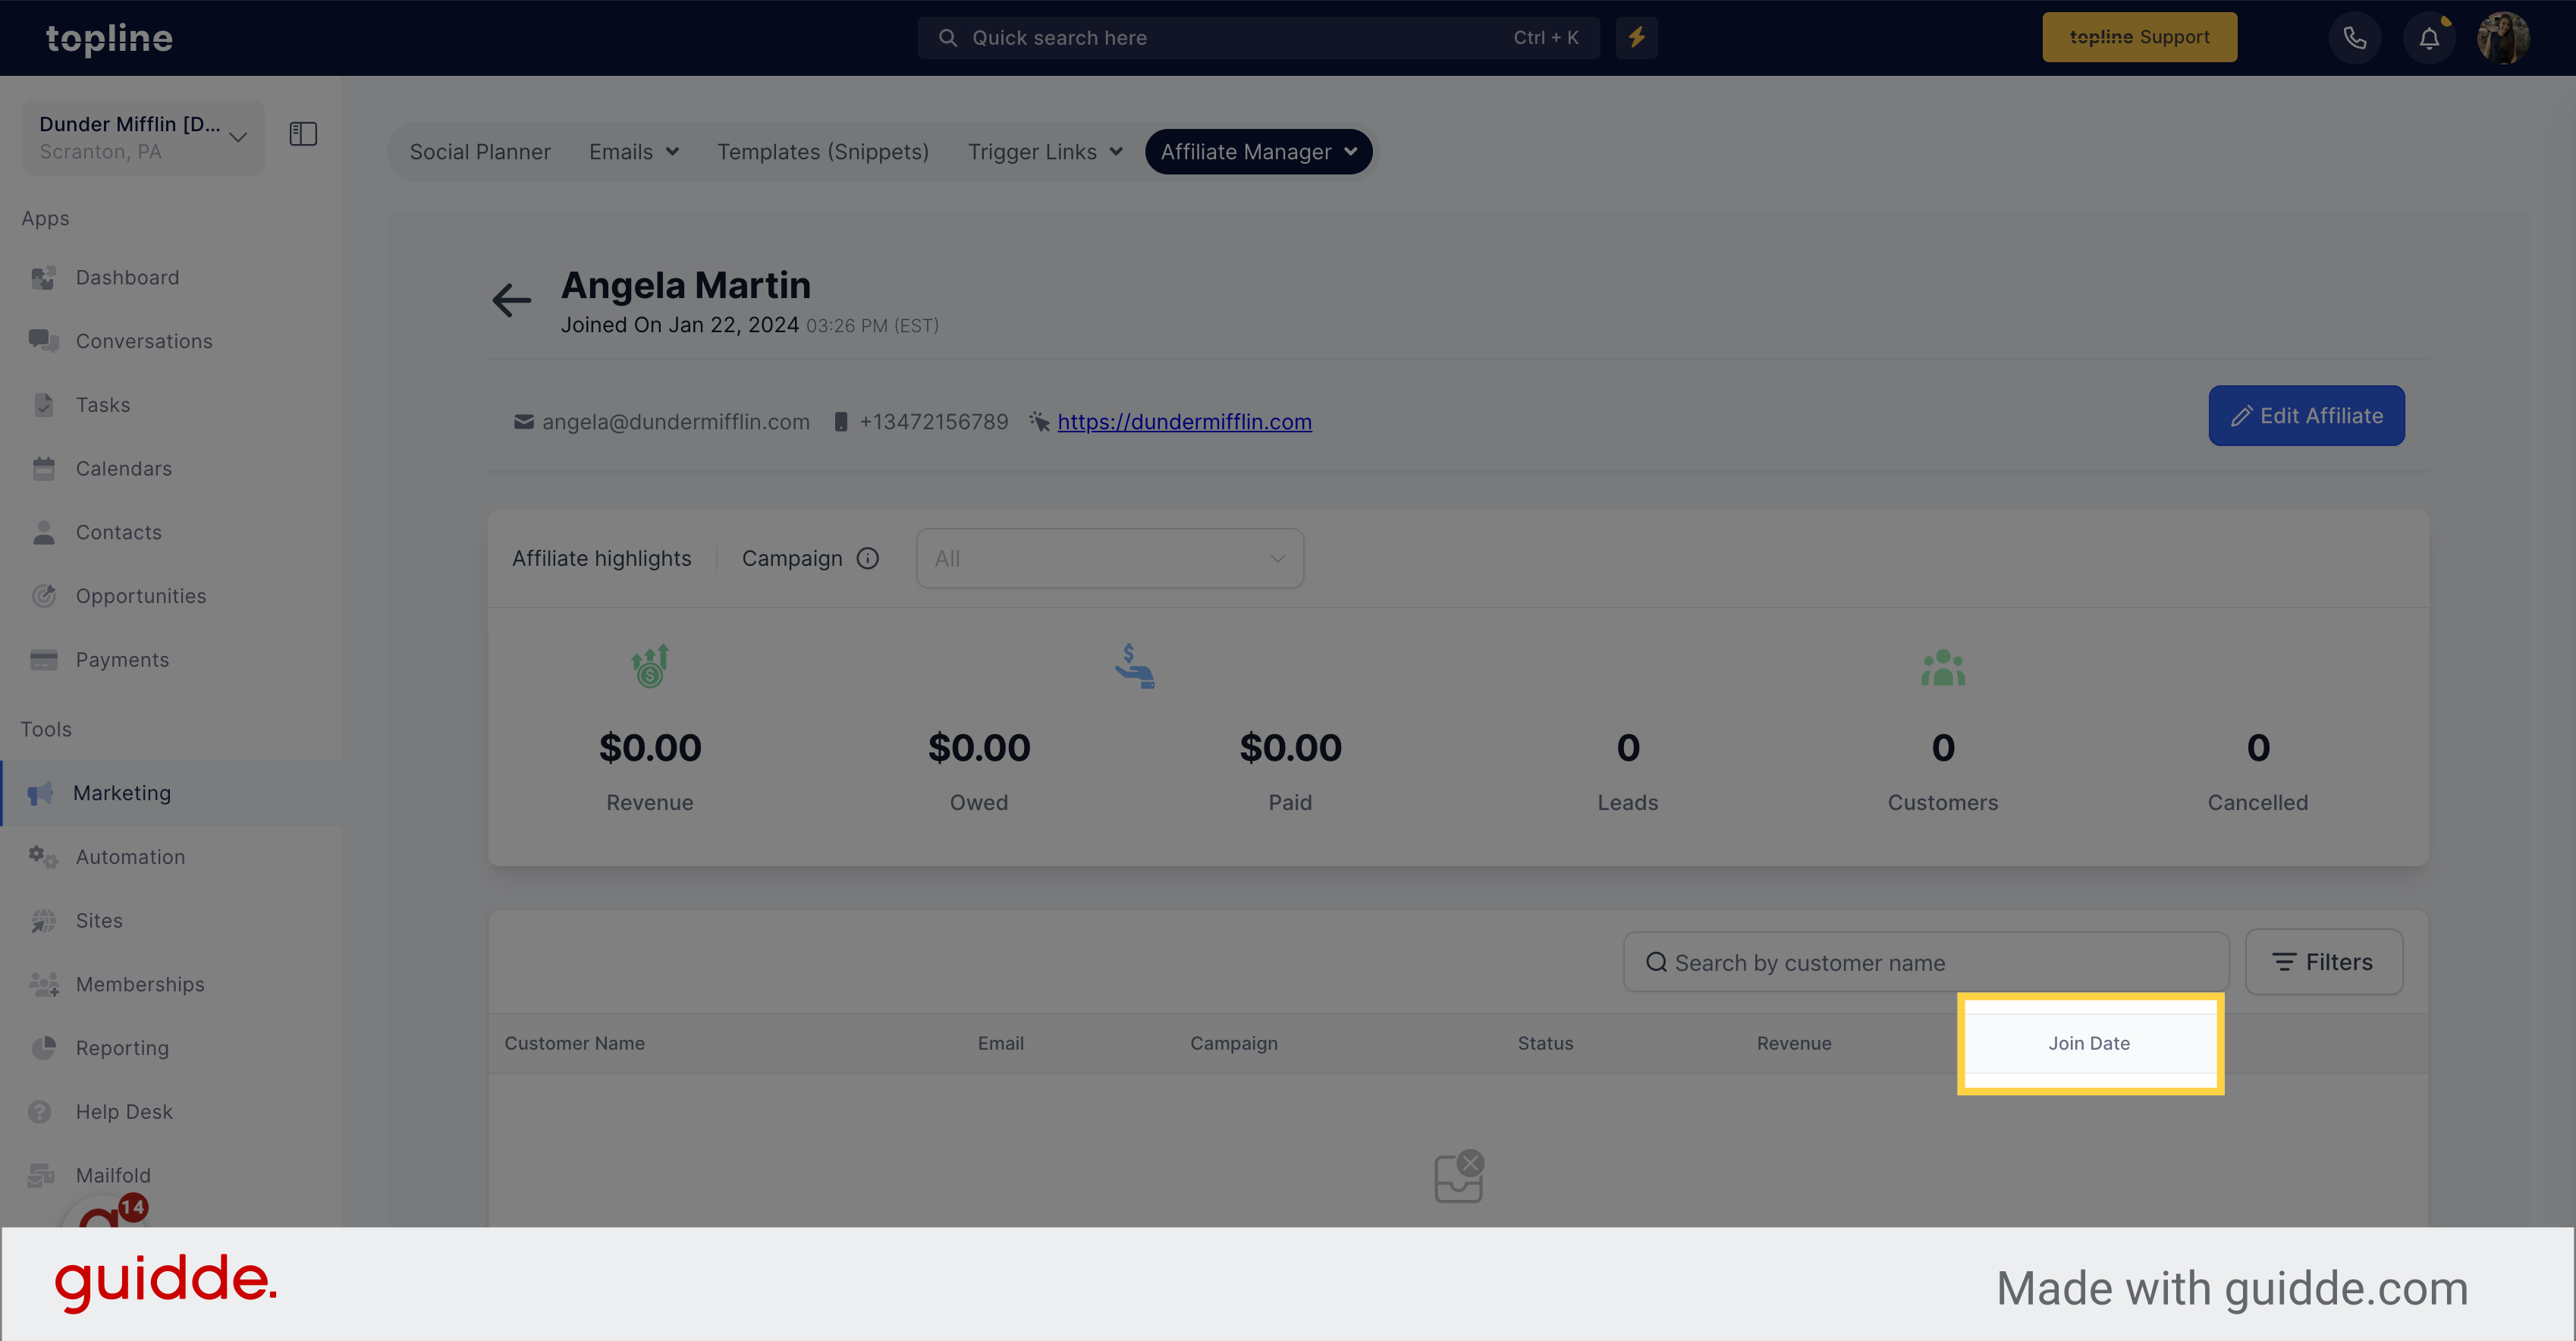This screenshot has width=2576, height=1341.
Task: Click the Revenue column header
Action: point(1794,1043)
